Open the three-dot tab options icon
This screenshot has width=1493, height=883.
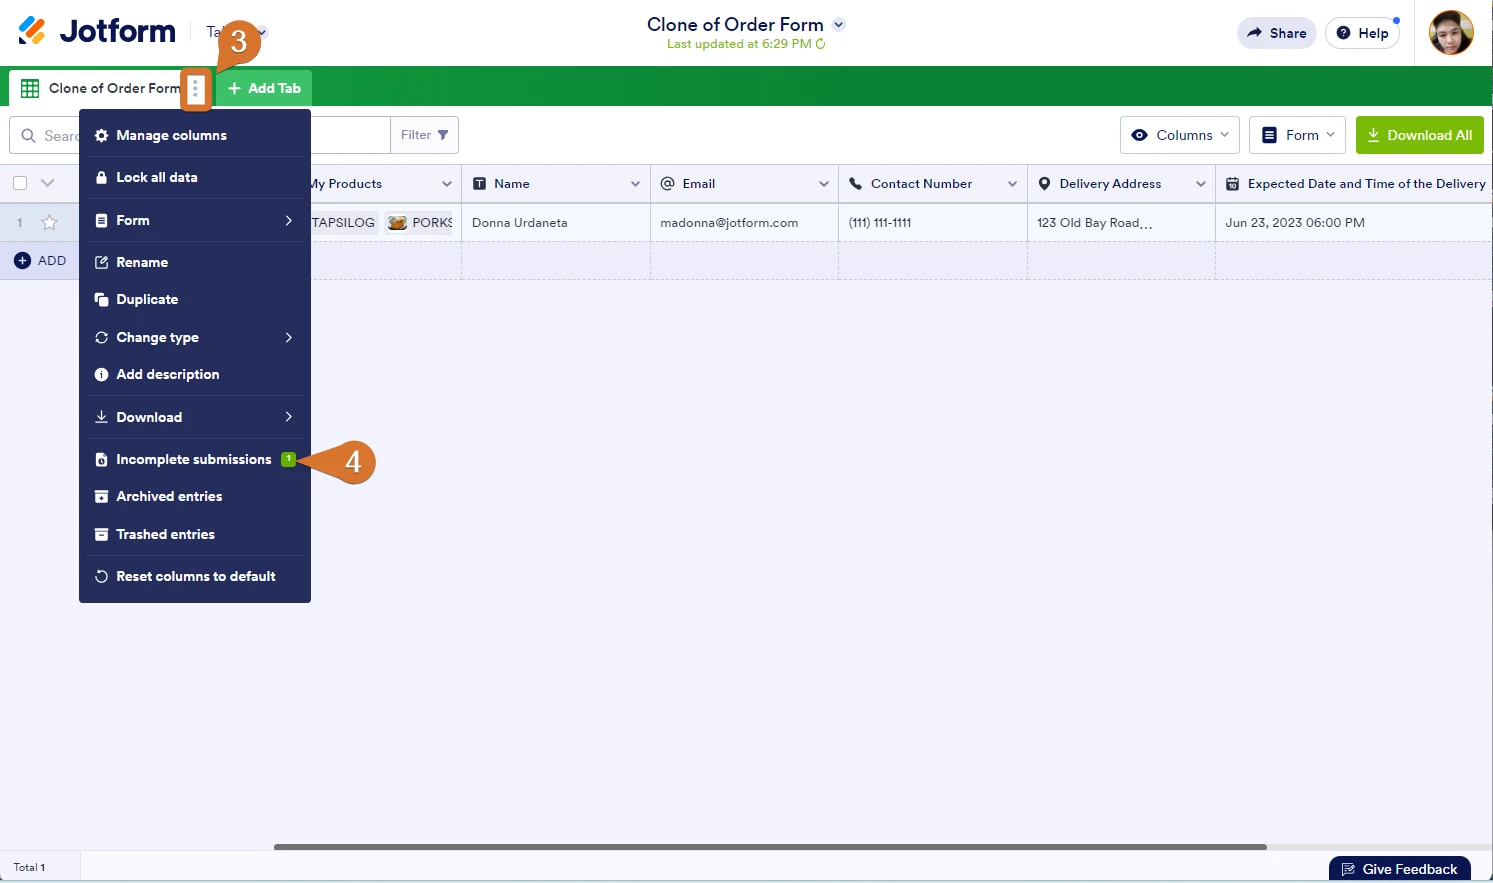point(196,88)
